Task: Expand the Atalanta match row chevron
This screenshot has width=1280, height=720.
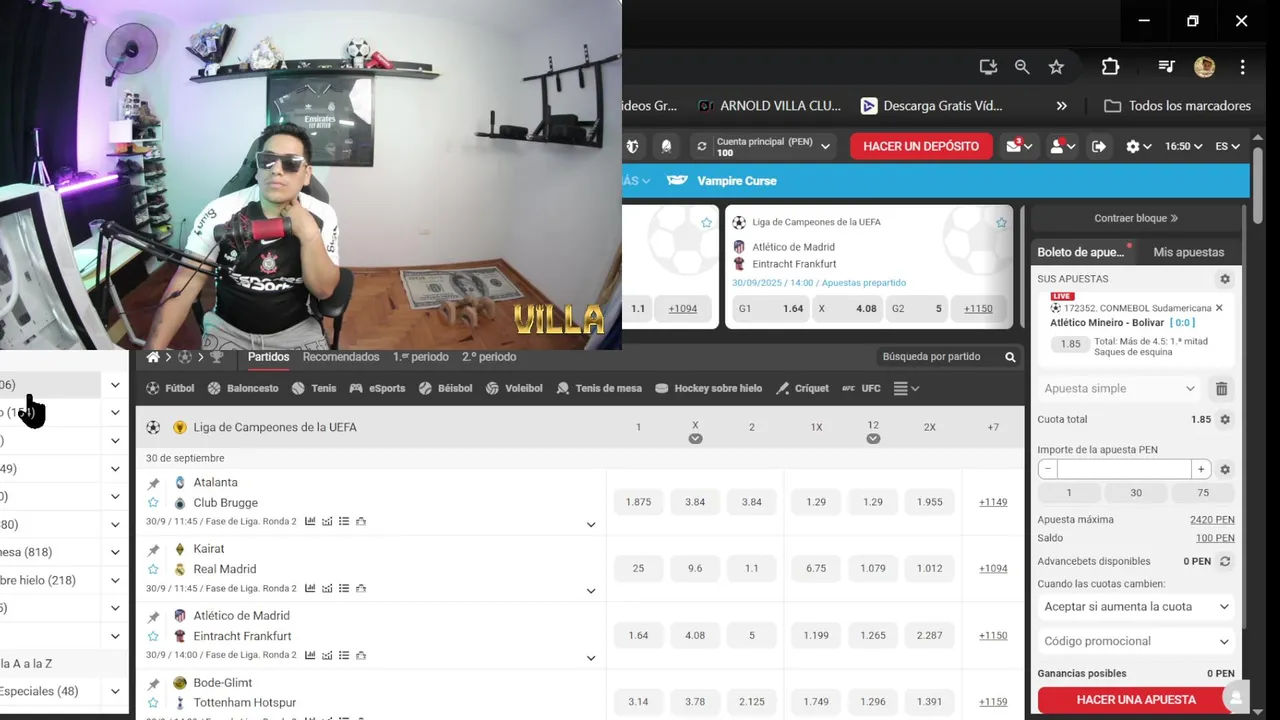Action: coord(591,525)
